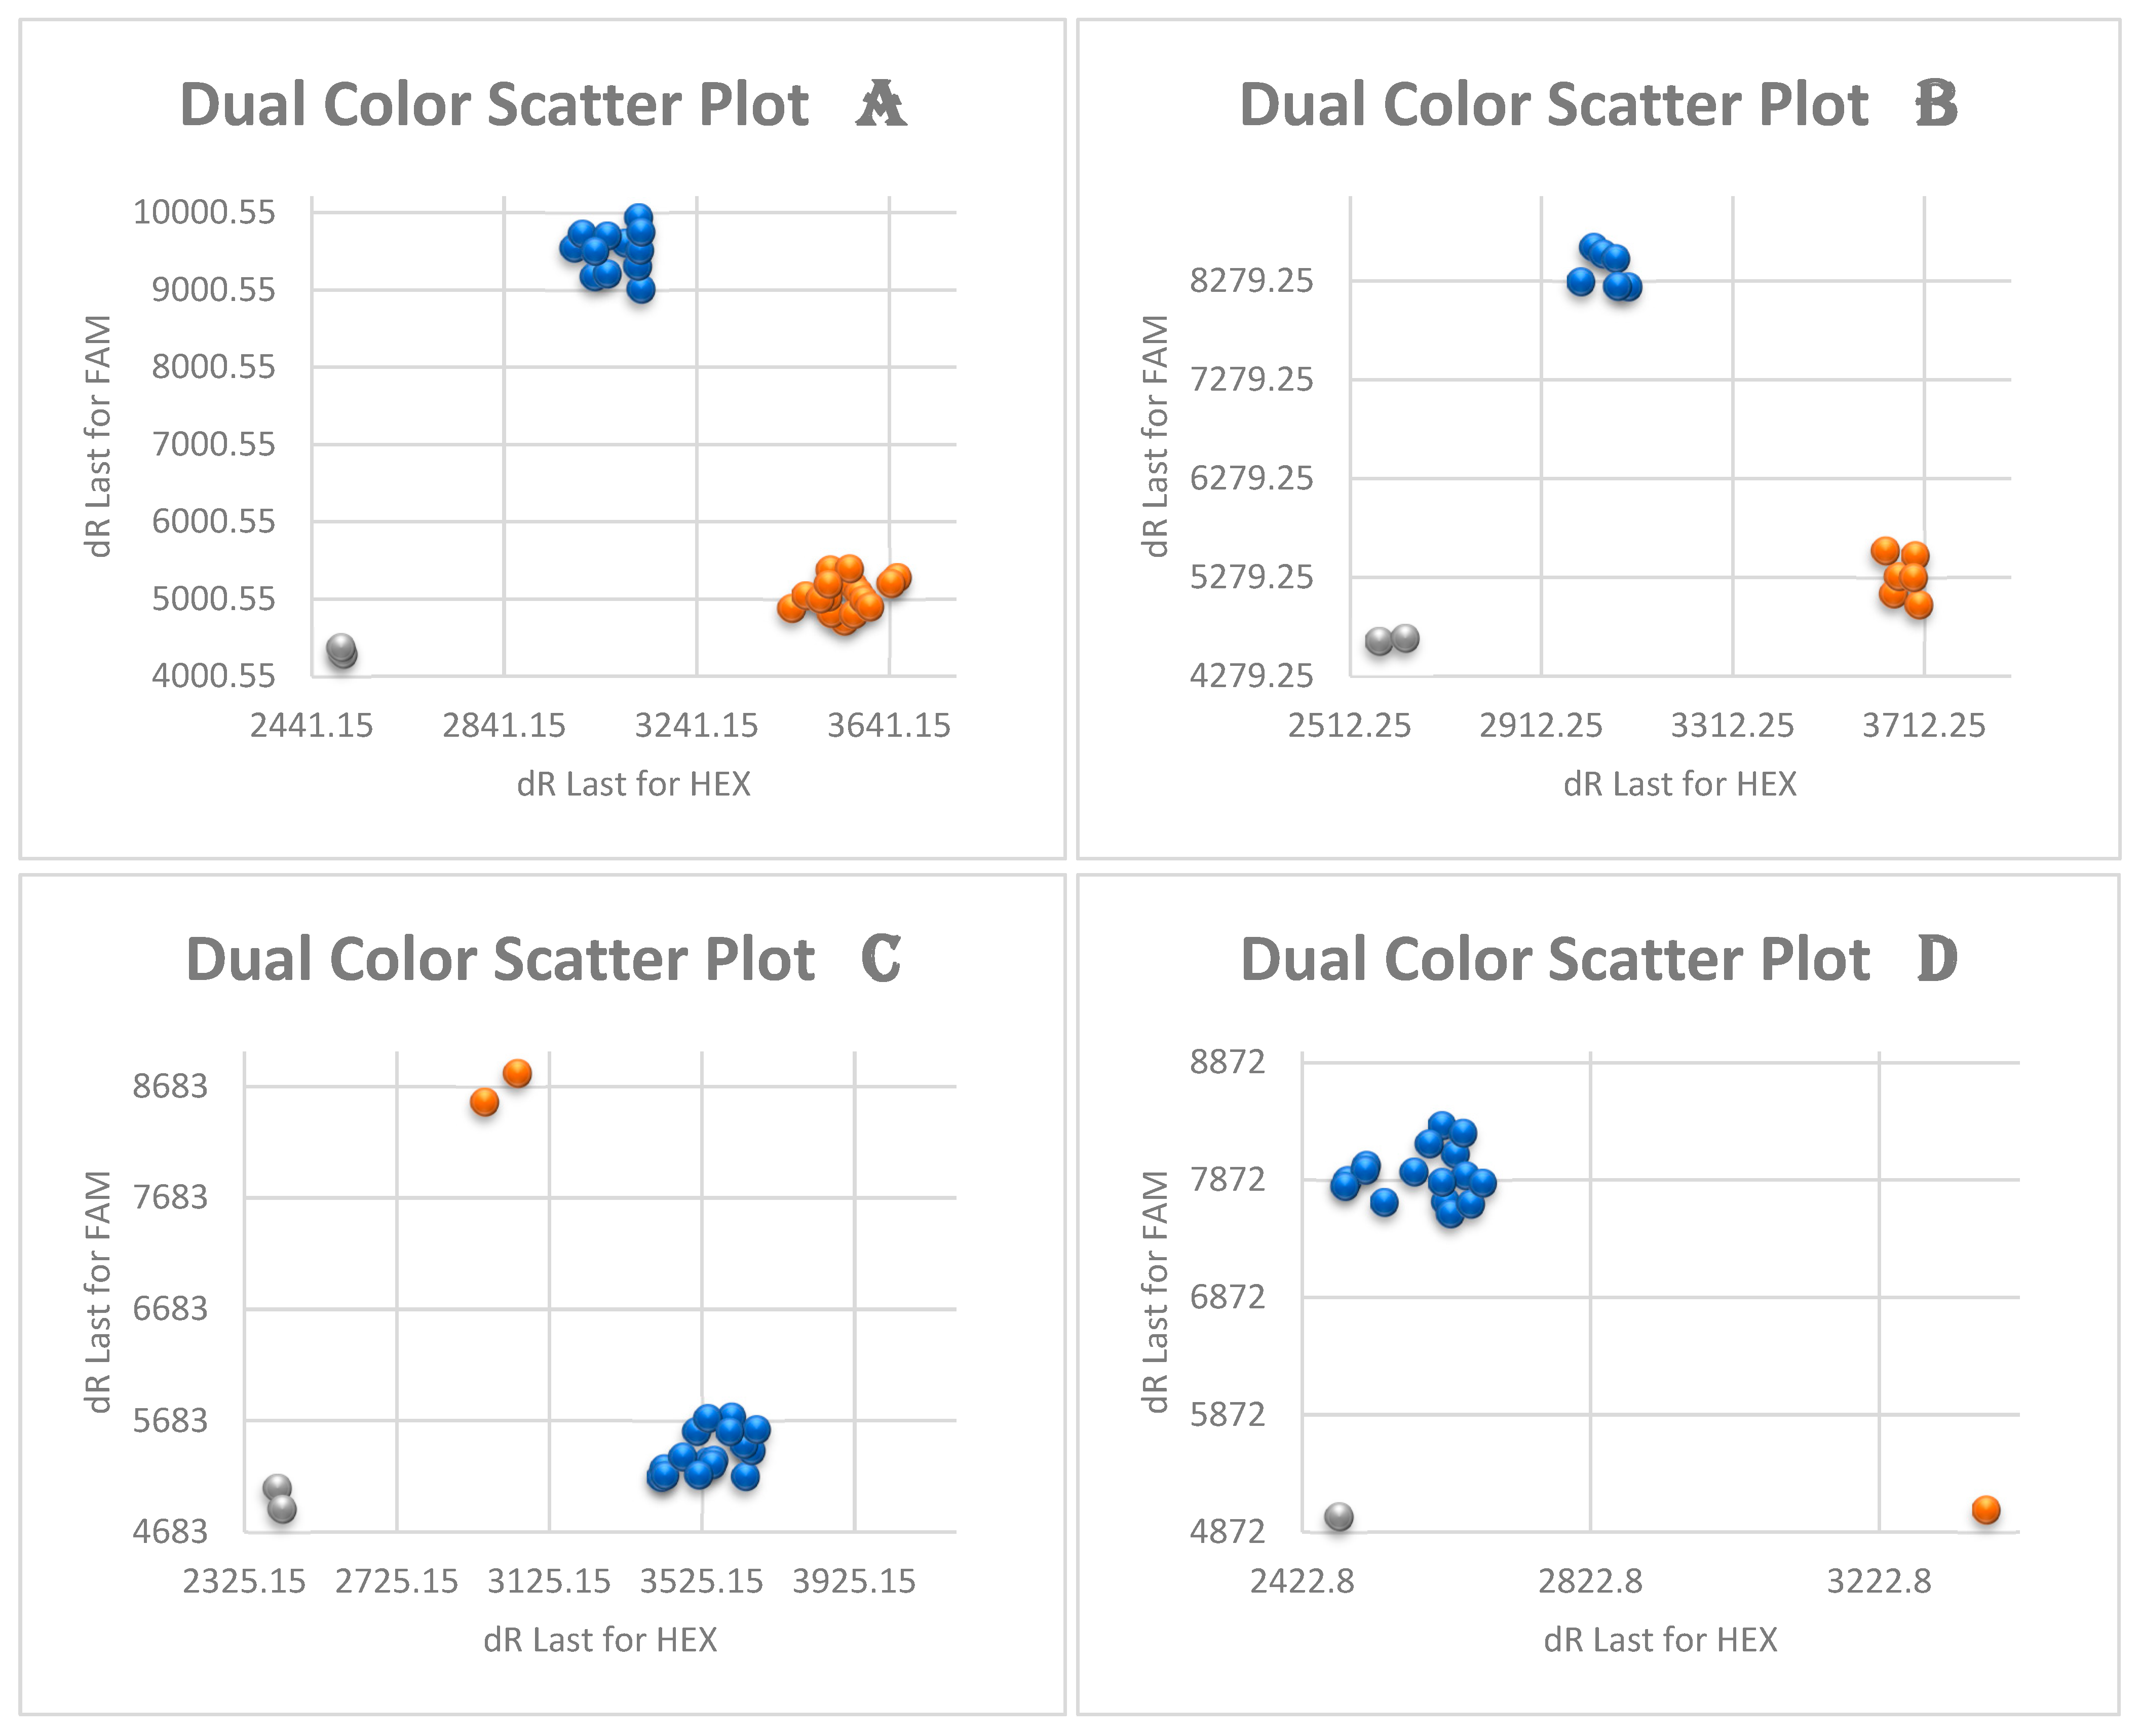The width and height of the screenshot is (2139, 1736).
Task: Select plot B's "dR Last for FAM" axis title
Action: (1155, 436)
